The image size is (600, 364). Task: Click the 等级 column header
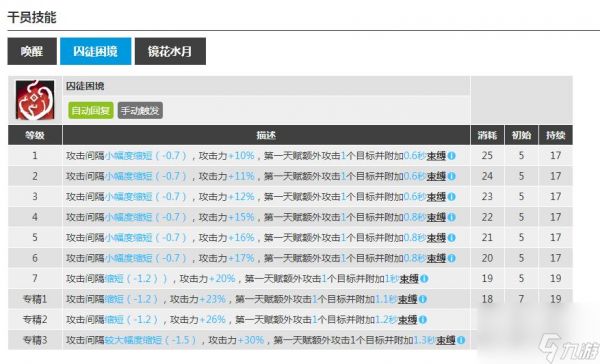(35, 135)
